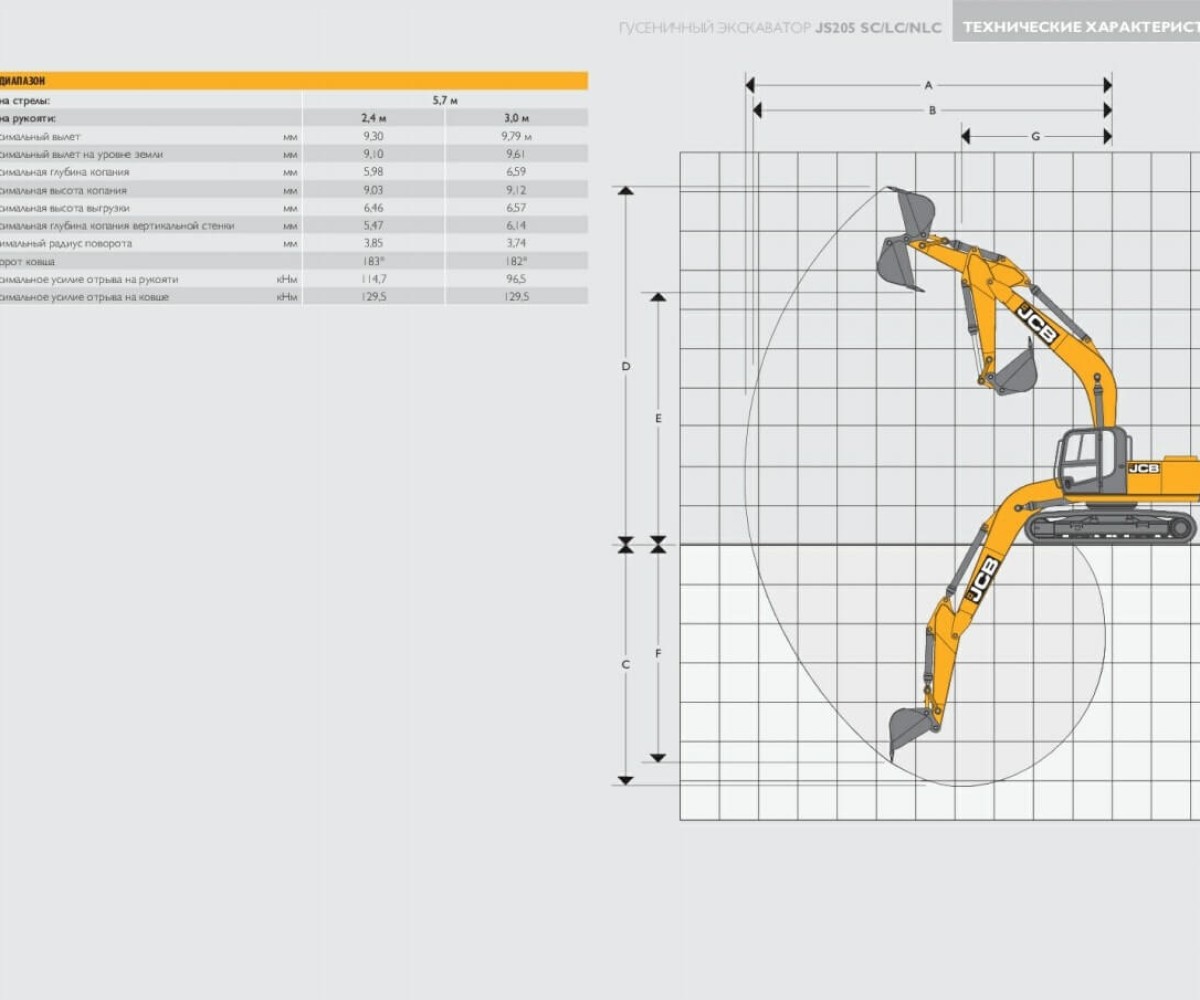Click dimension label B arrow line
Screen dimensions: 1200x1000
[932, 111]
